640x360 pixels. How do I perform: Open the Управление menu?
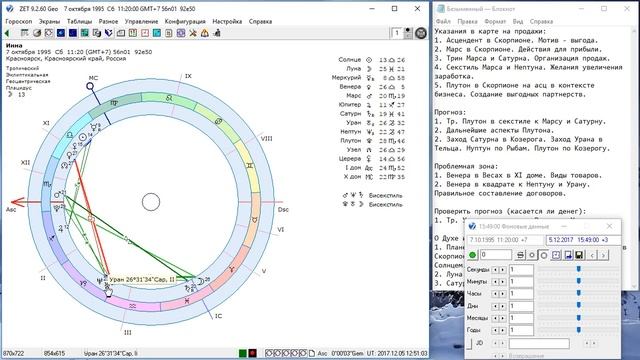pos(141,21)
